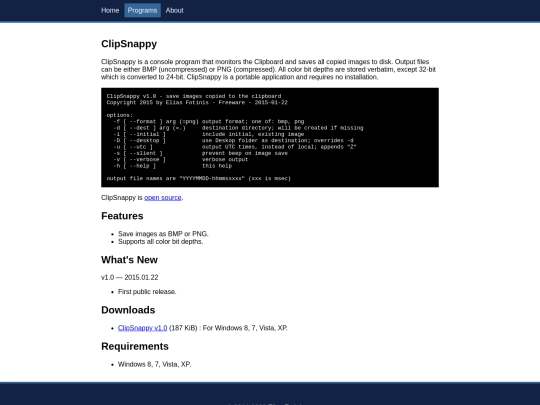Click the 'v1.0 — 2015.01.22' version line
The image size is (540, 405).
(x=129, y=278)
